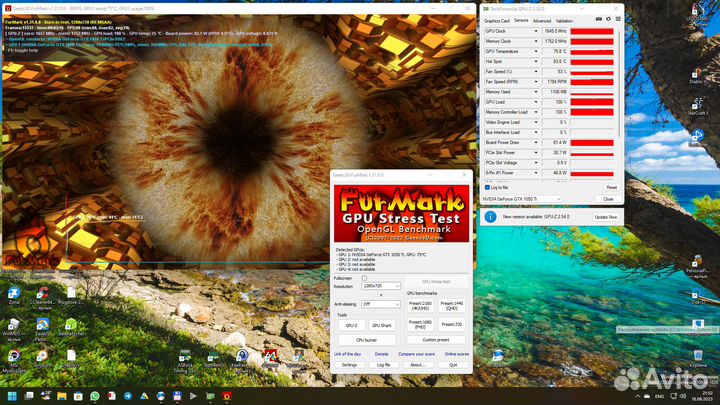
Task: Launch GPU Shark tool
Action: [382, 325]
